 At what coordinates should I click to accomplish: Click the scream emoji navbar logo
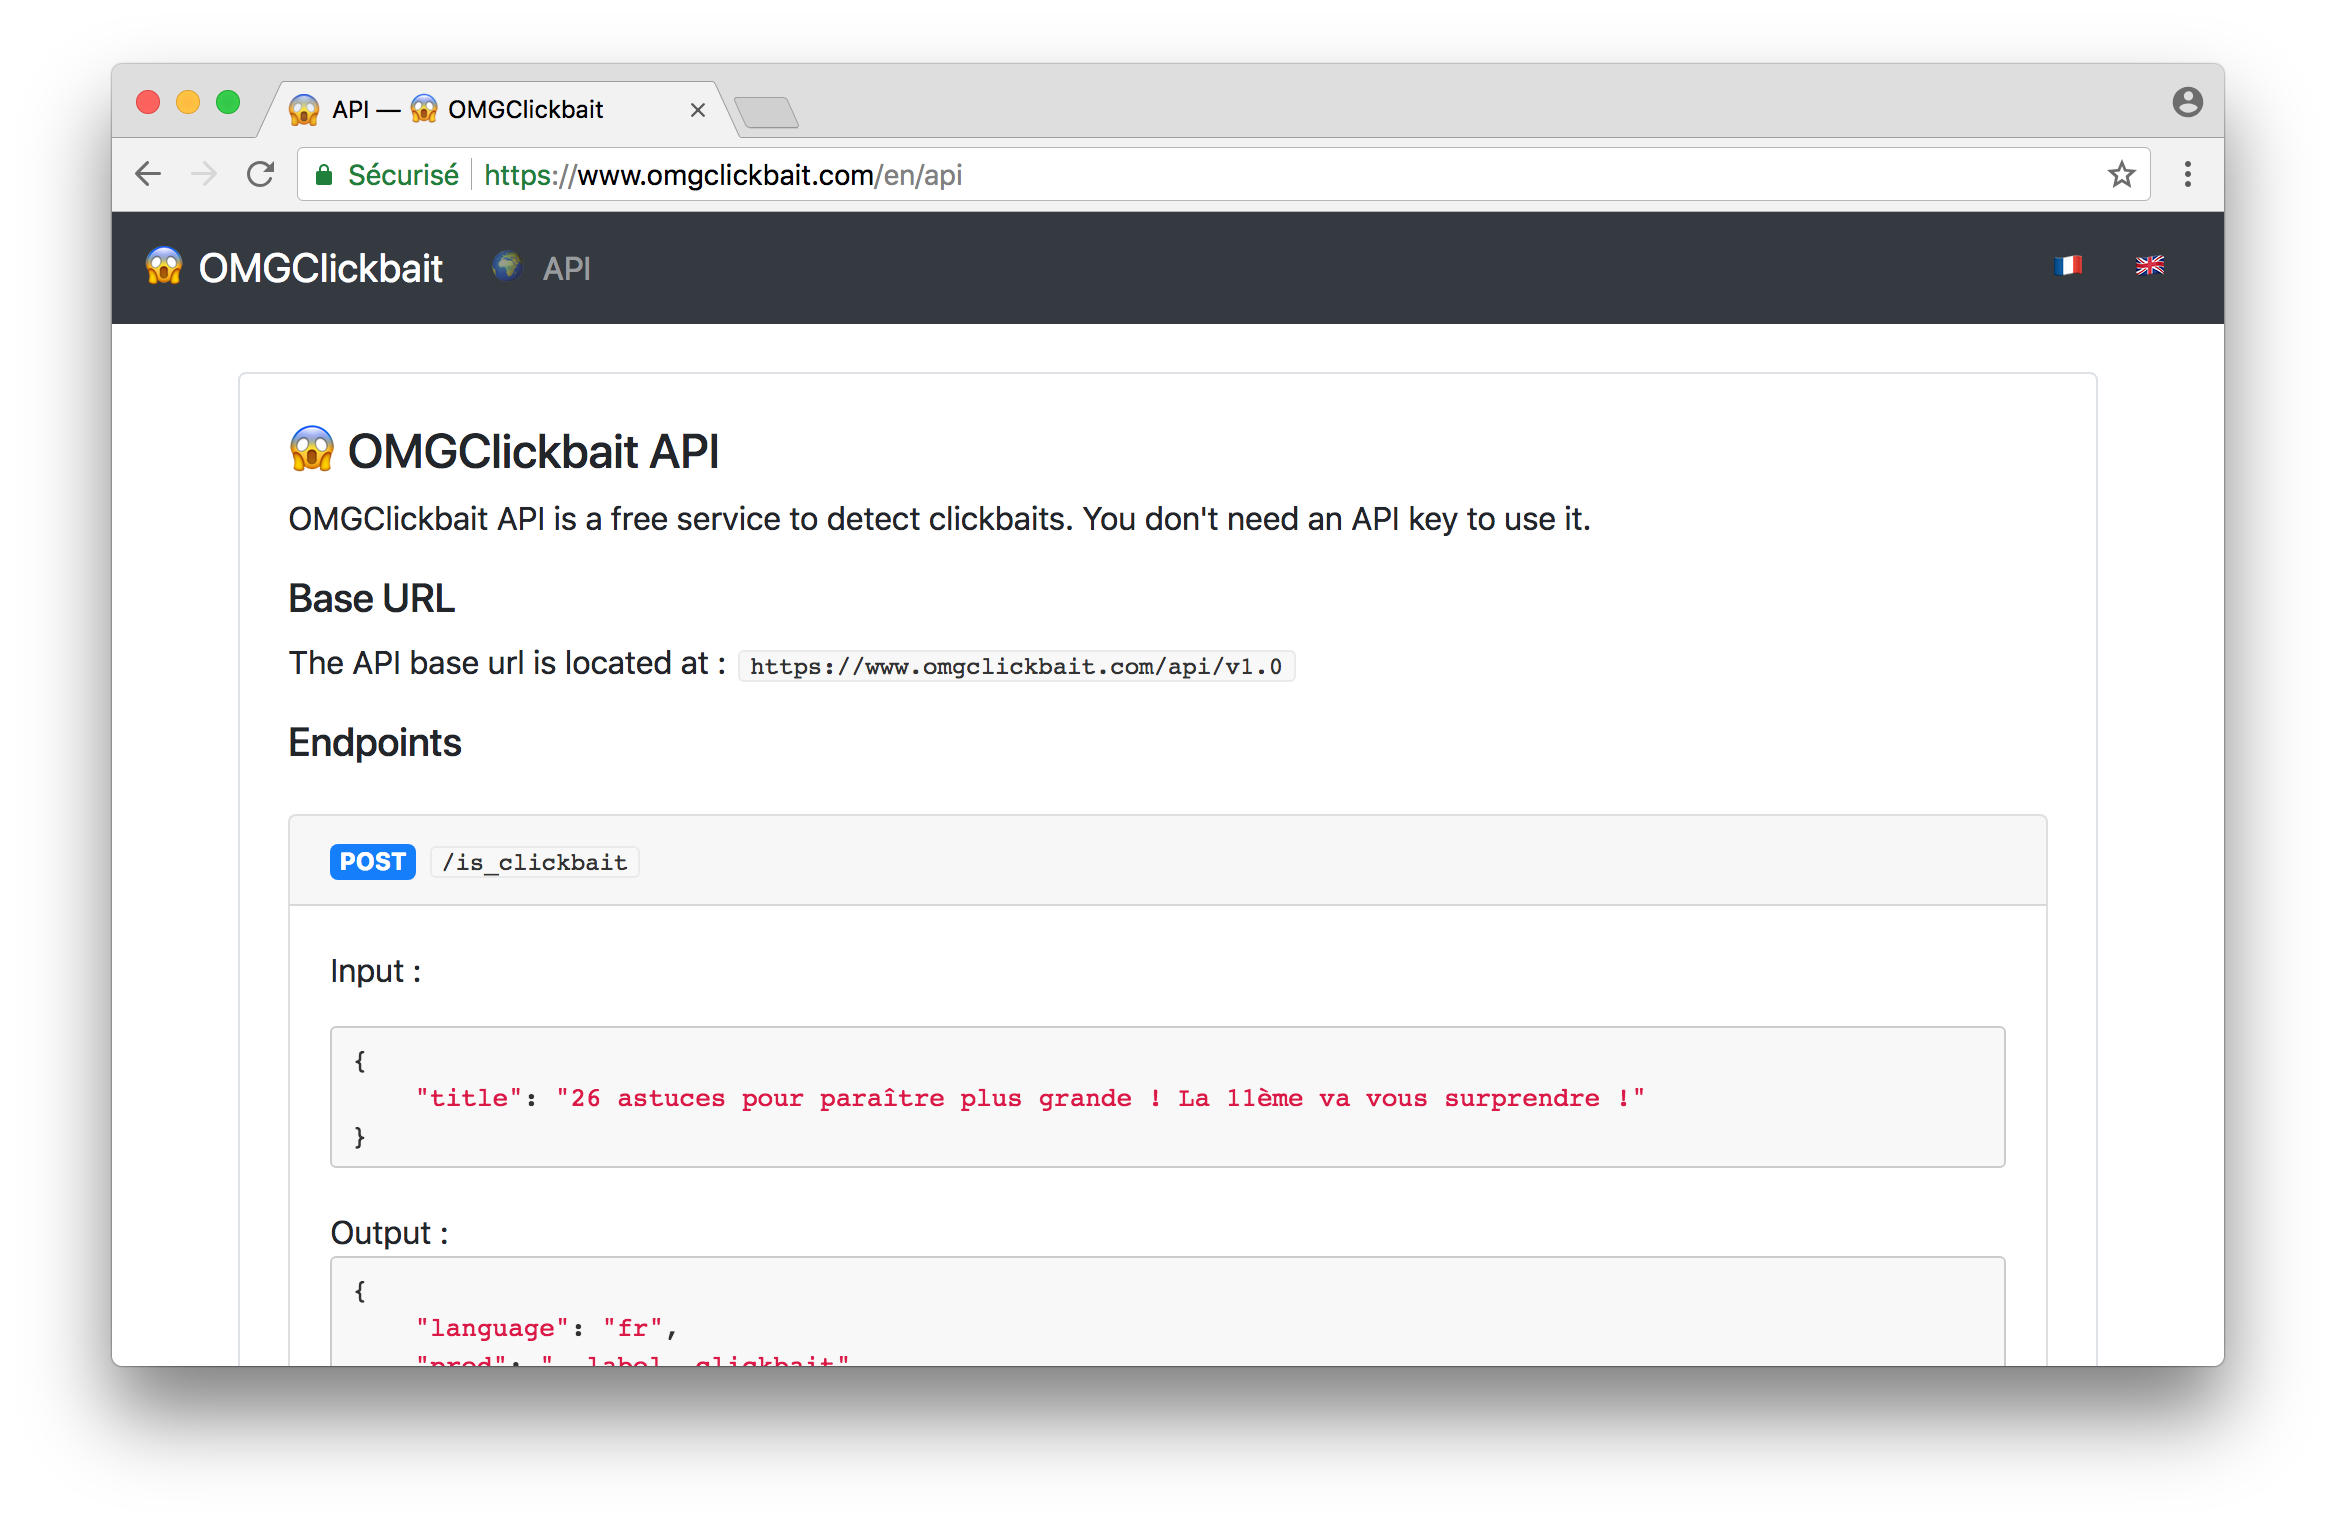tap(164, 267)
